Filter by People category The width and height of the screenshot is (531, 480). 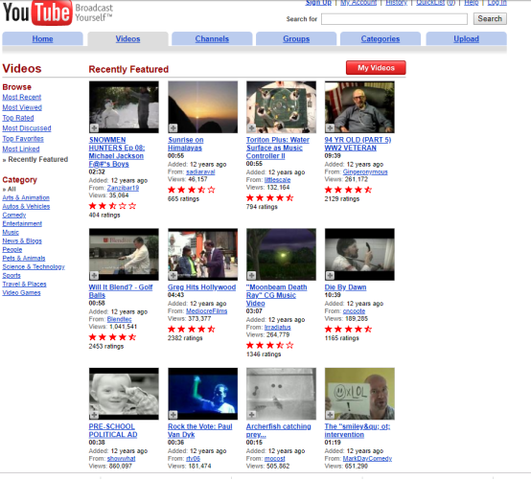click(x=12, y=249)
